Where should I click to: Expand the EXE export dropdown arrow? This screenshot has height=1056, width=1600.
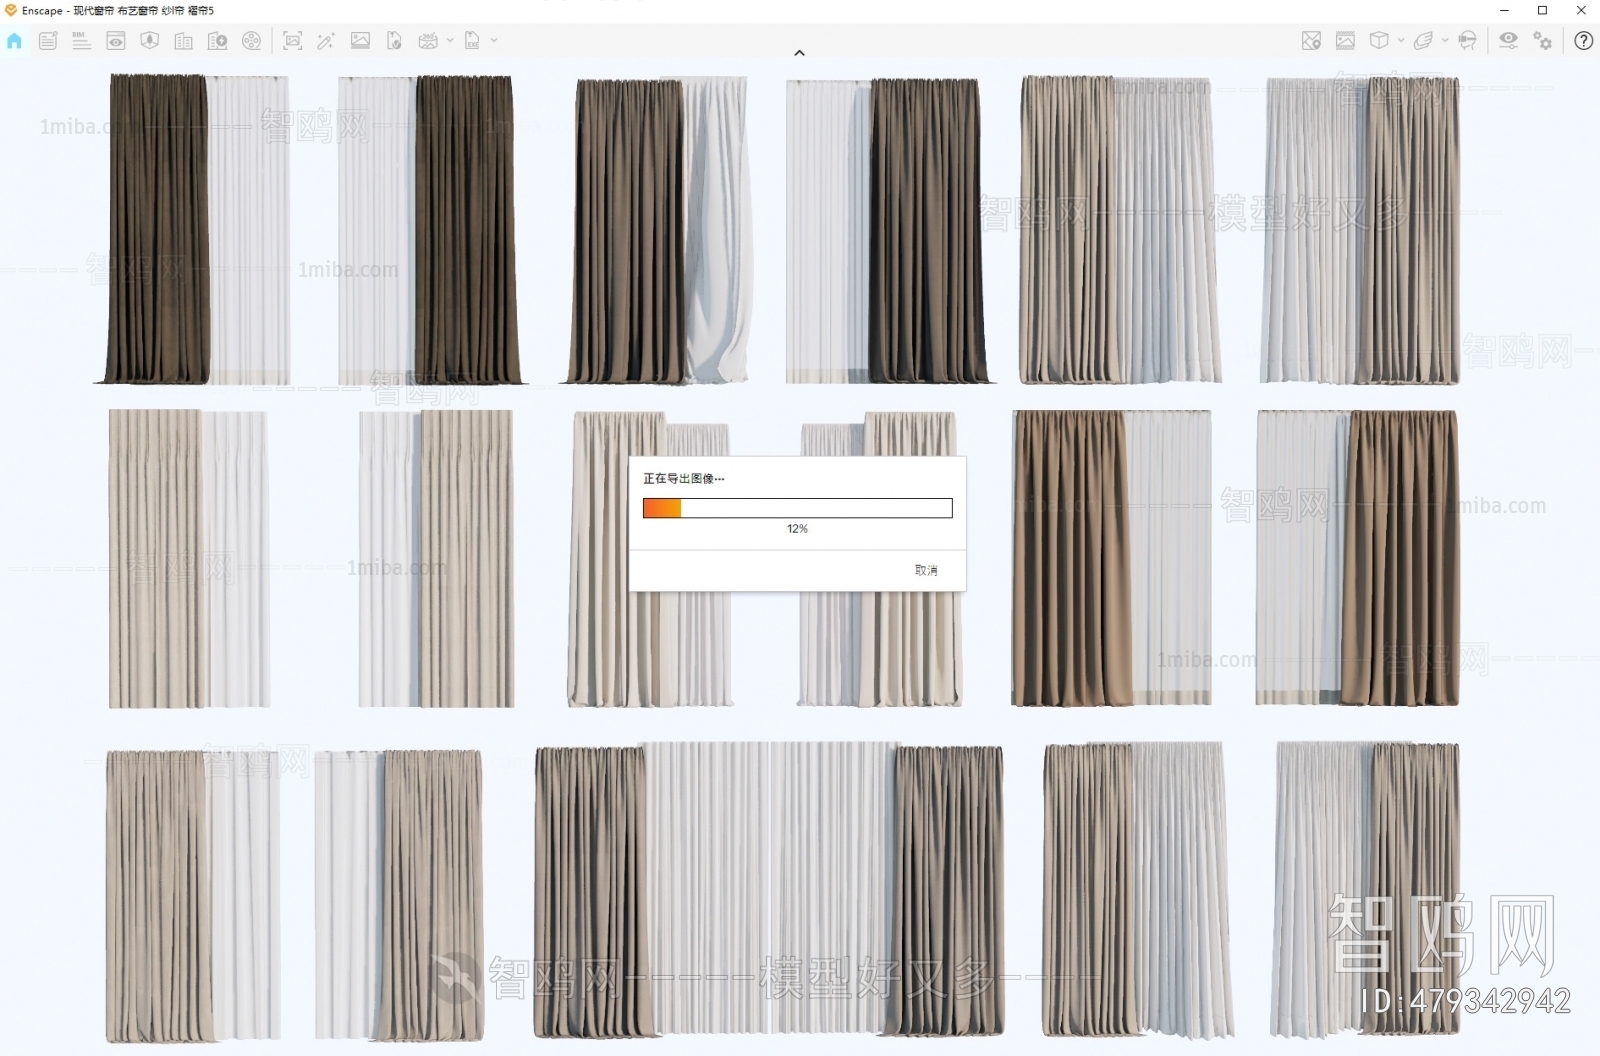[x=494, y=42]
